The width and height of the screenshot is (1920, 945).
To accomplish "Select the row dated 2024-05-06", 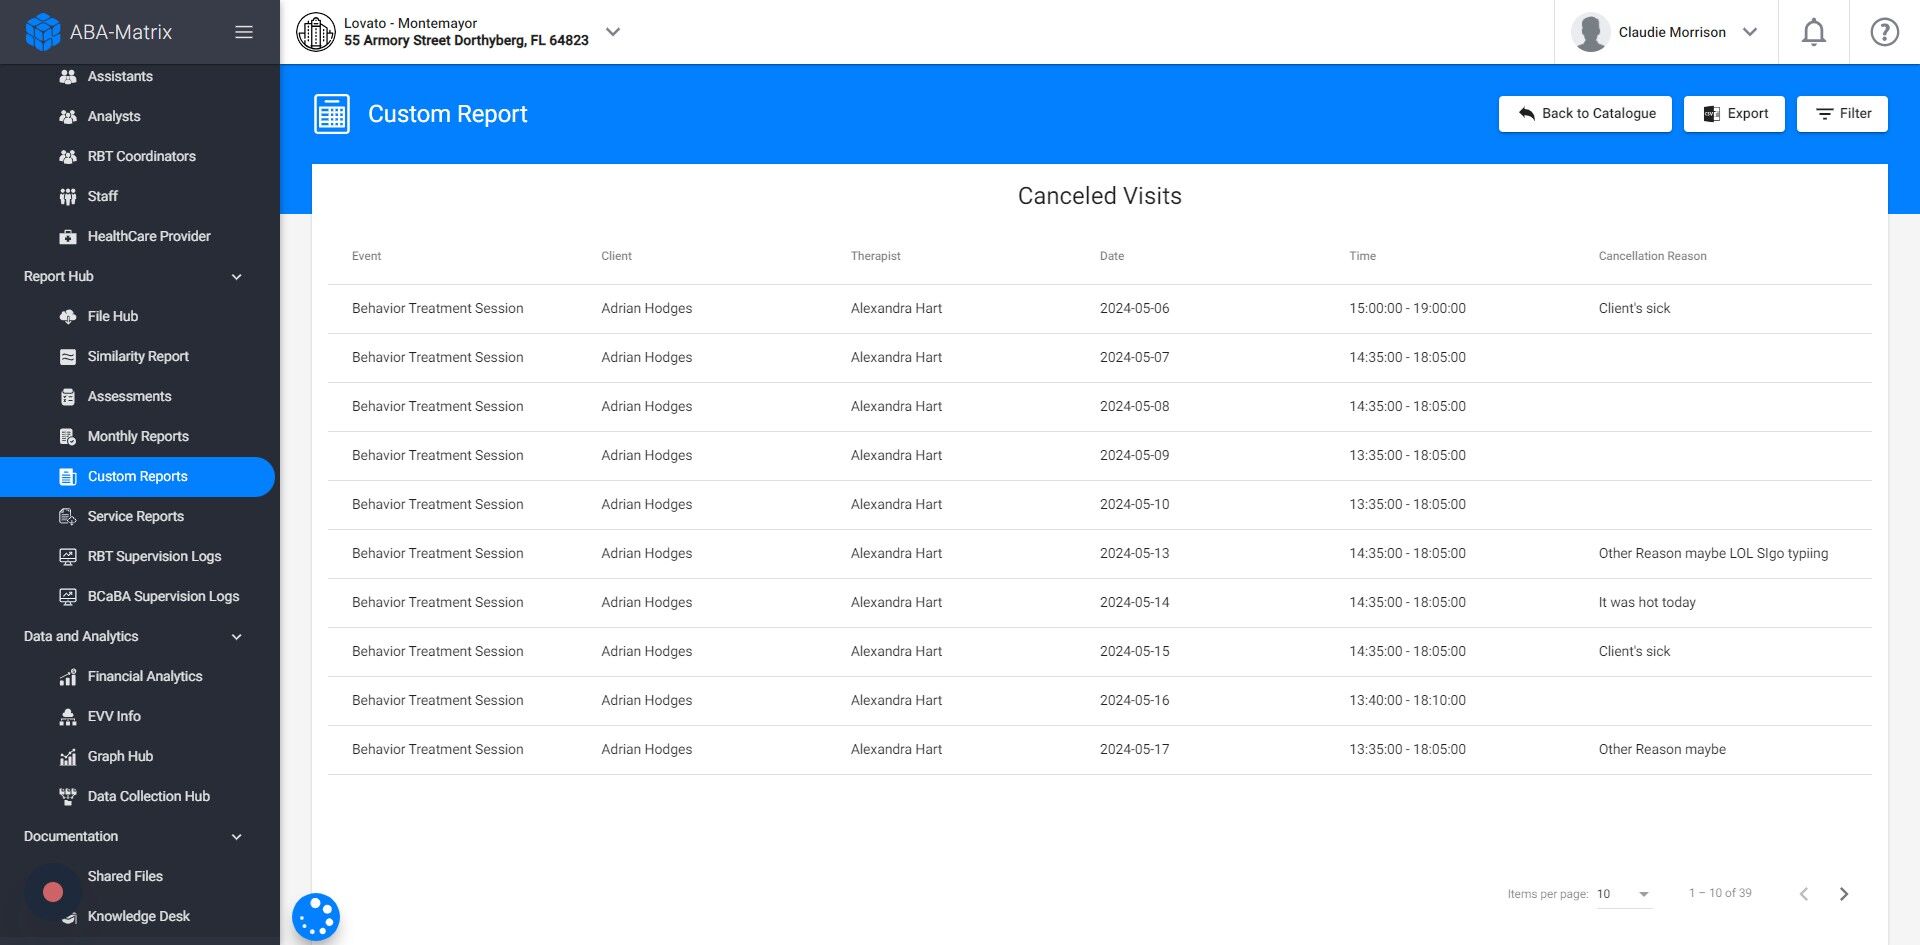I will tap(1100, 309).
